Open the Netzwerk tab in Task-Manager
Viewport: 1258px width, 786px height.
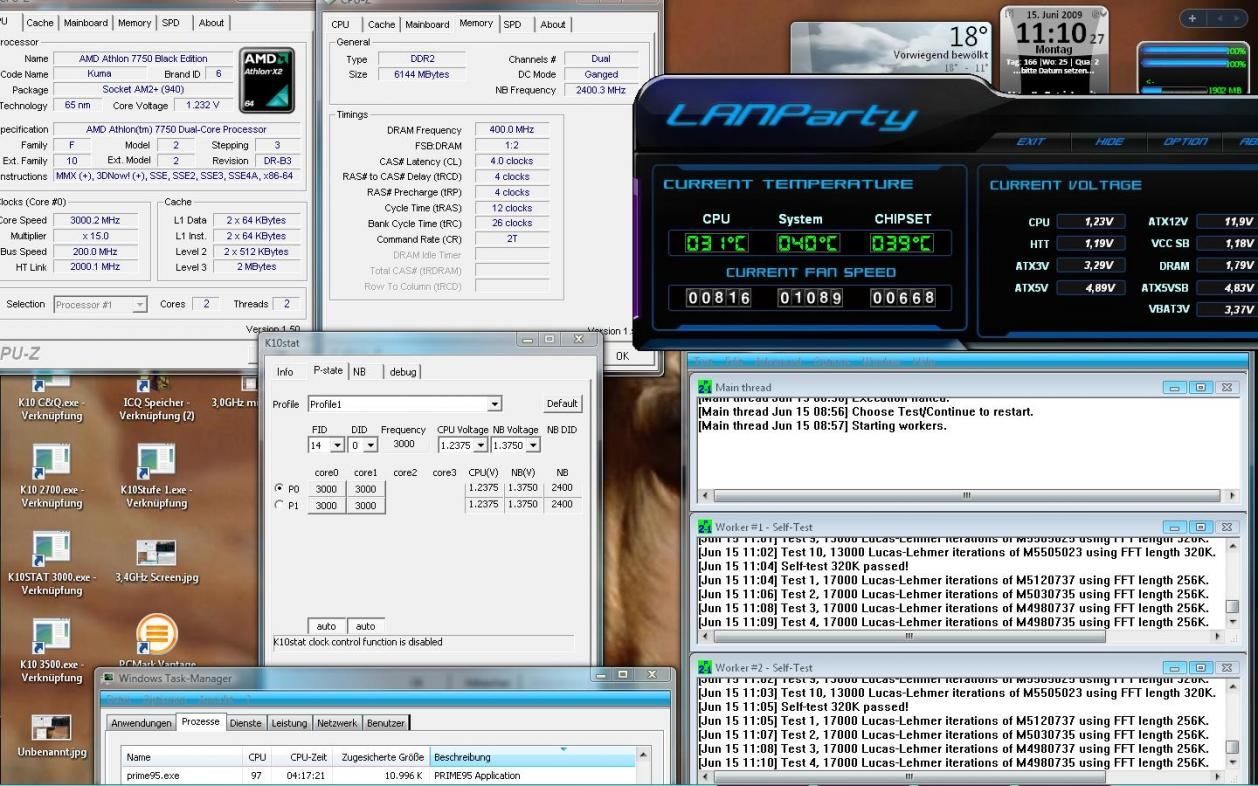point(337,723)
